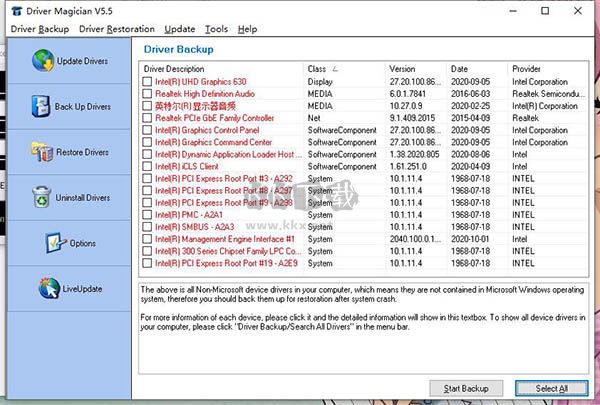The image size is (600, 405).
Task: Open the Back Up Drivers sidebar icon
Action: click(40, 106)
